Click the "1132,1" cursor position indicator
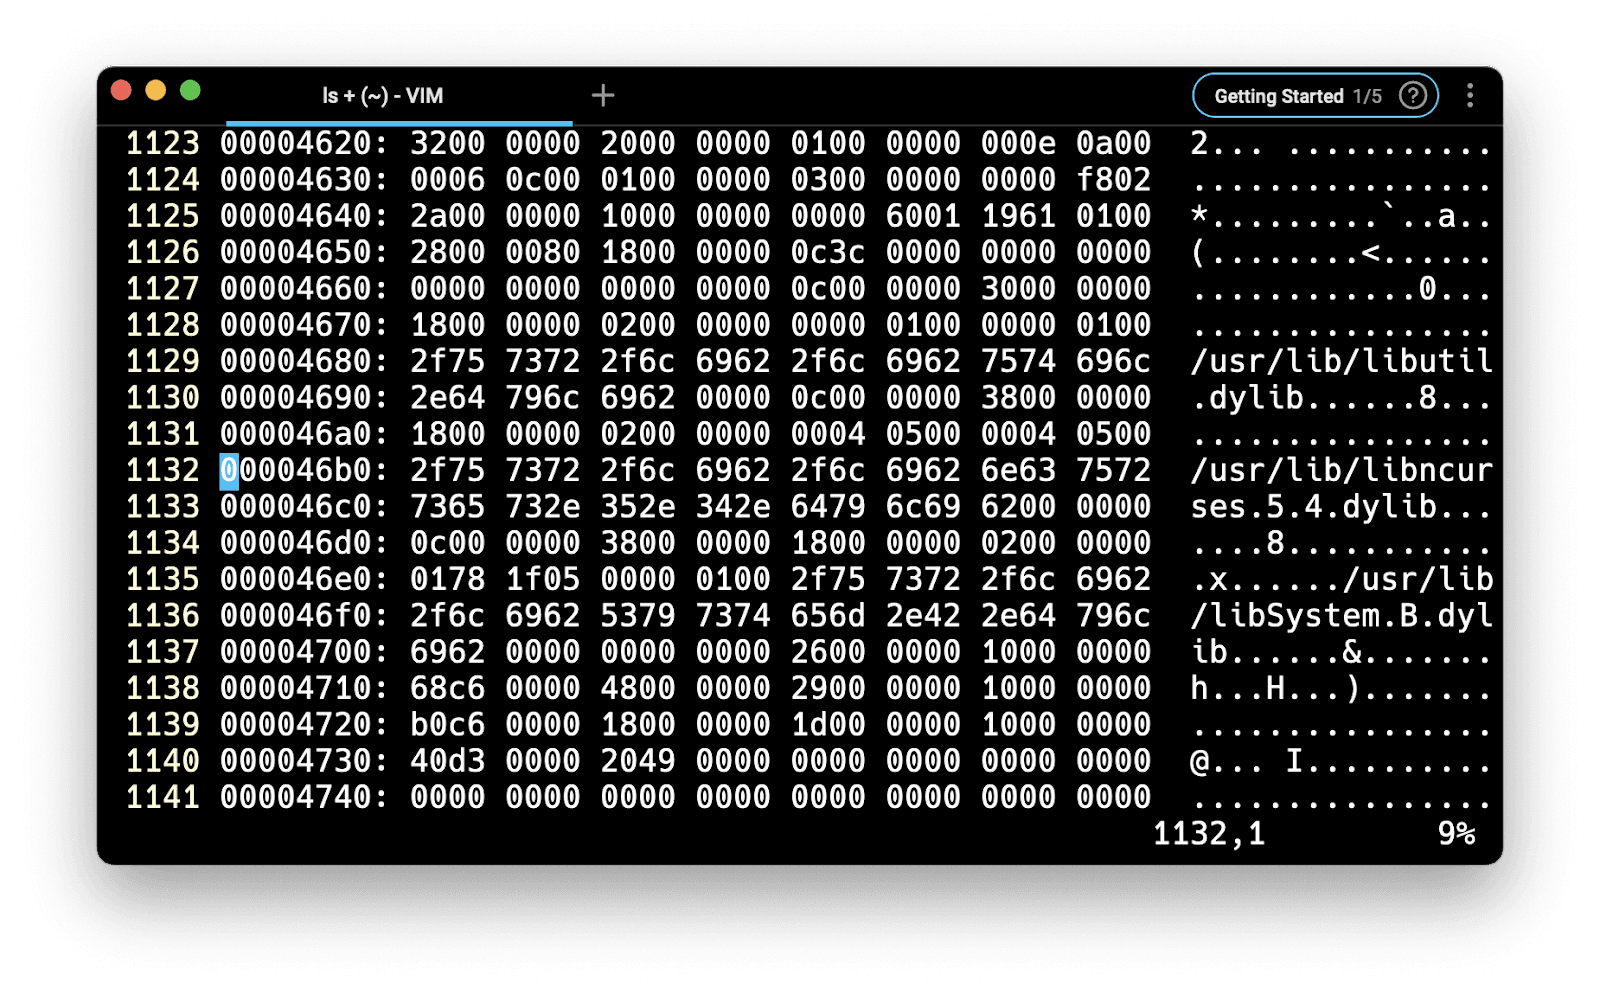This screenshot has height=993, width=1600. 1209,834
